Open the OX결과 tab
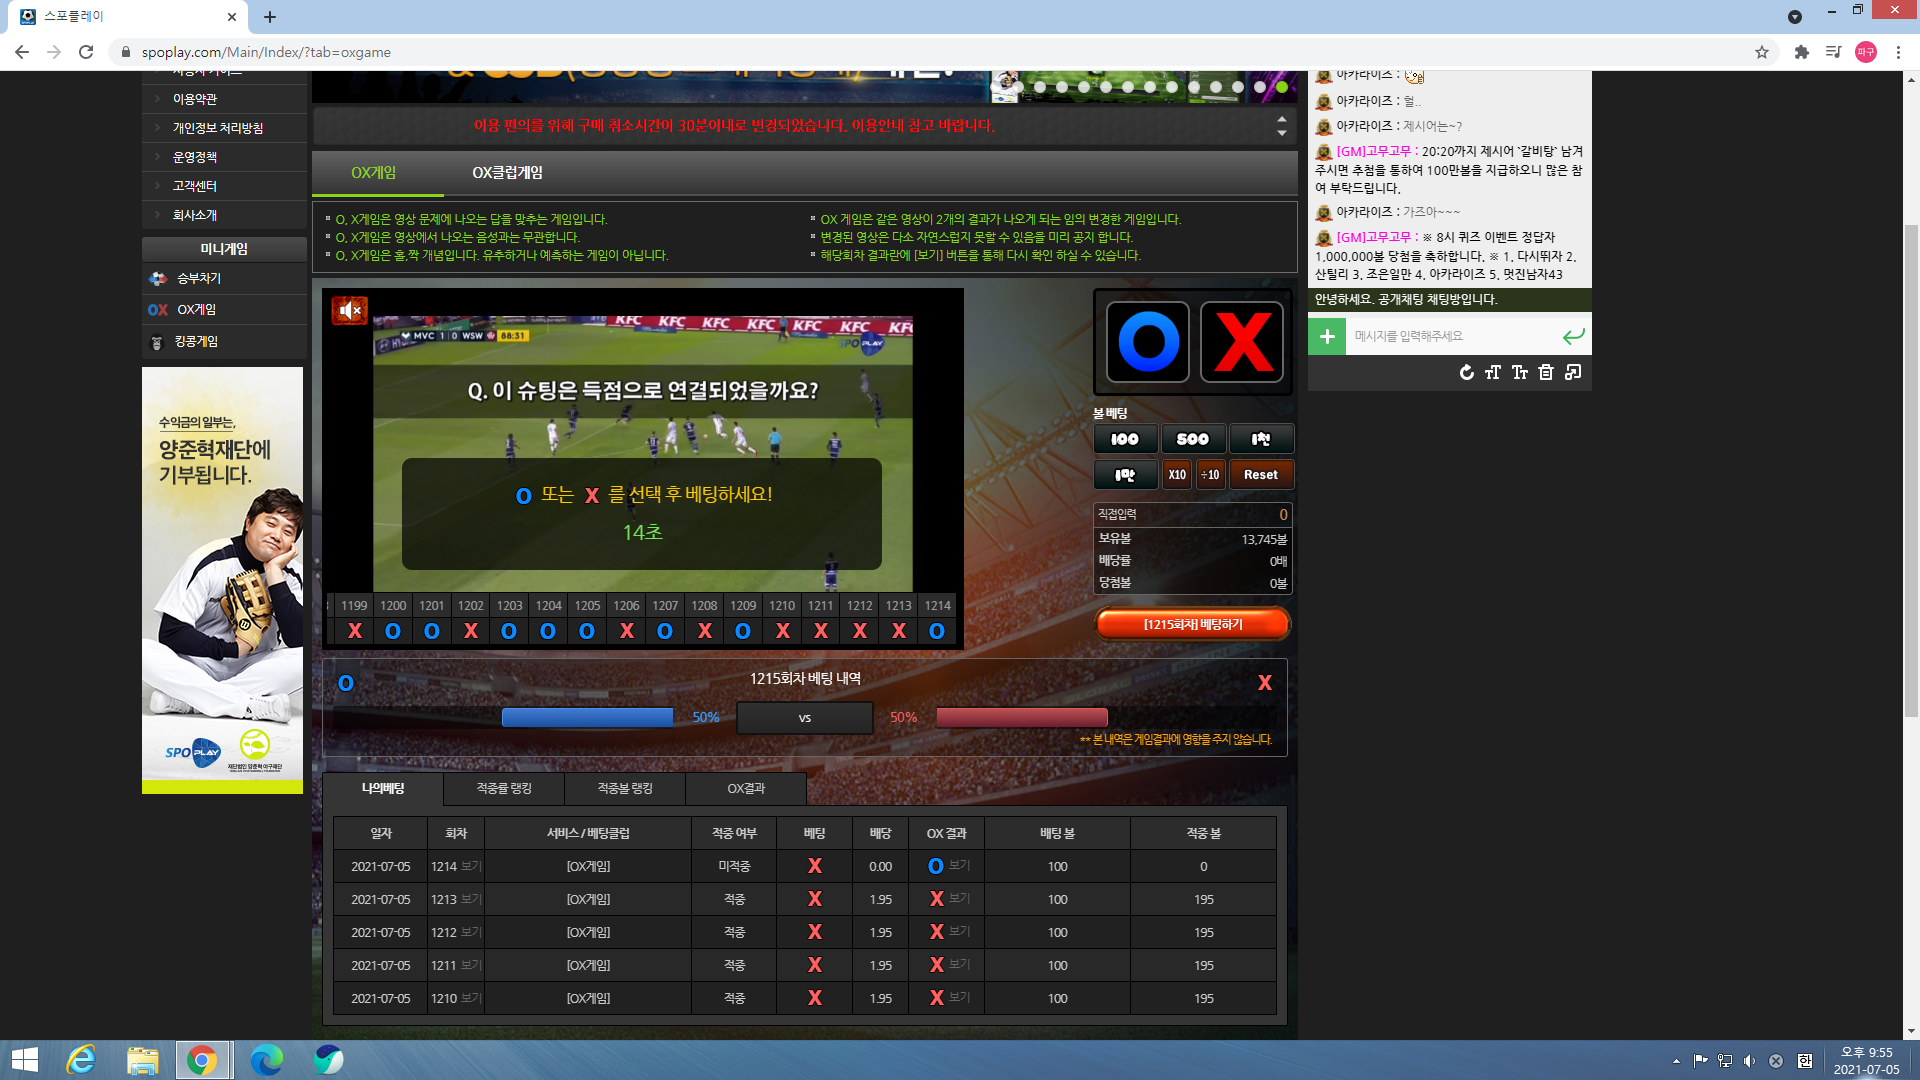This screenshot has height=1080, width=1920. pyautogui.click(x=746, y=789)
